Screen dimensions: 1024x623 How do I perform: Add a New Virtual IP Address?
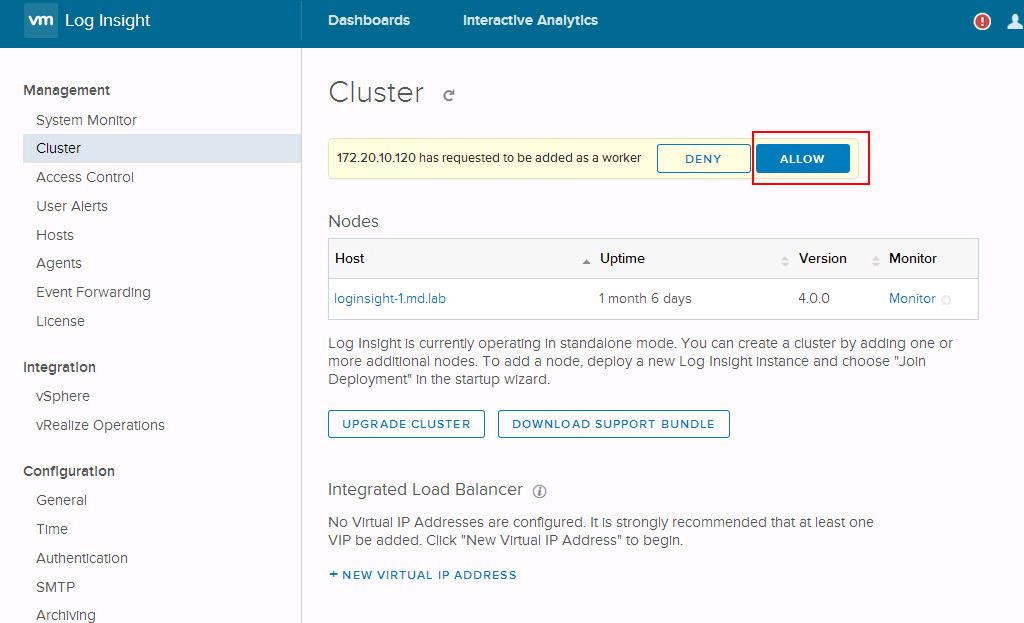pos(422,575)
